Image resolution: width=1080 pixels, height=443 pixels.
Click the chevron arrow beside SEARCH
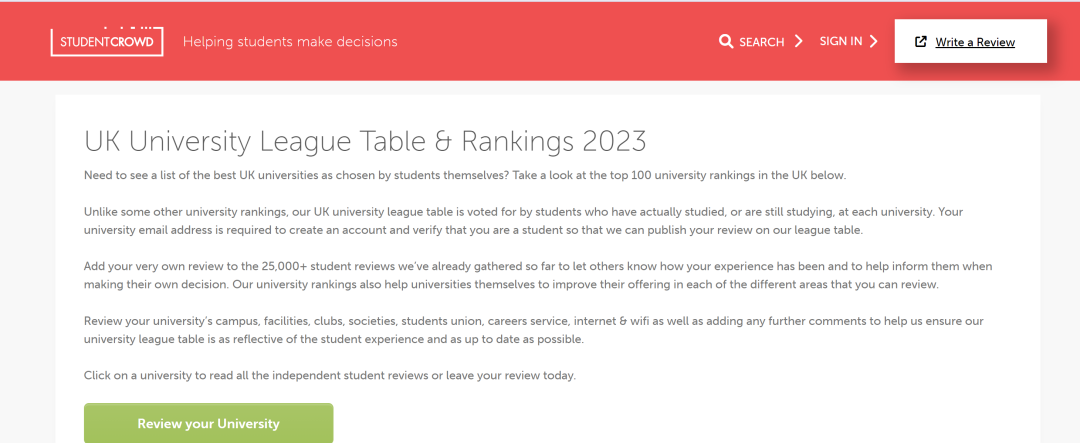tap(798, 41)
